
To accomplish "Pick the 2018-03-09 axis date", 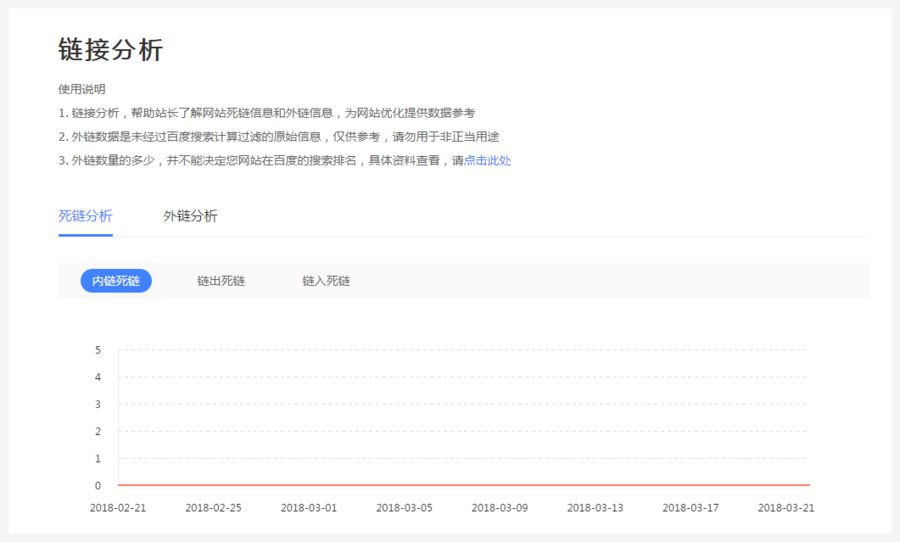I will [x=500, y=507].
